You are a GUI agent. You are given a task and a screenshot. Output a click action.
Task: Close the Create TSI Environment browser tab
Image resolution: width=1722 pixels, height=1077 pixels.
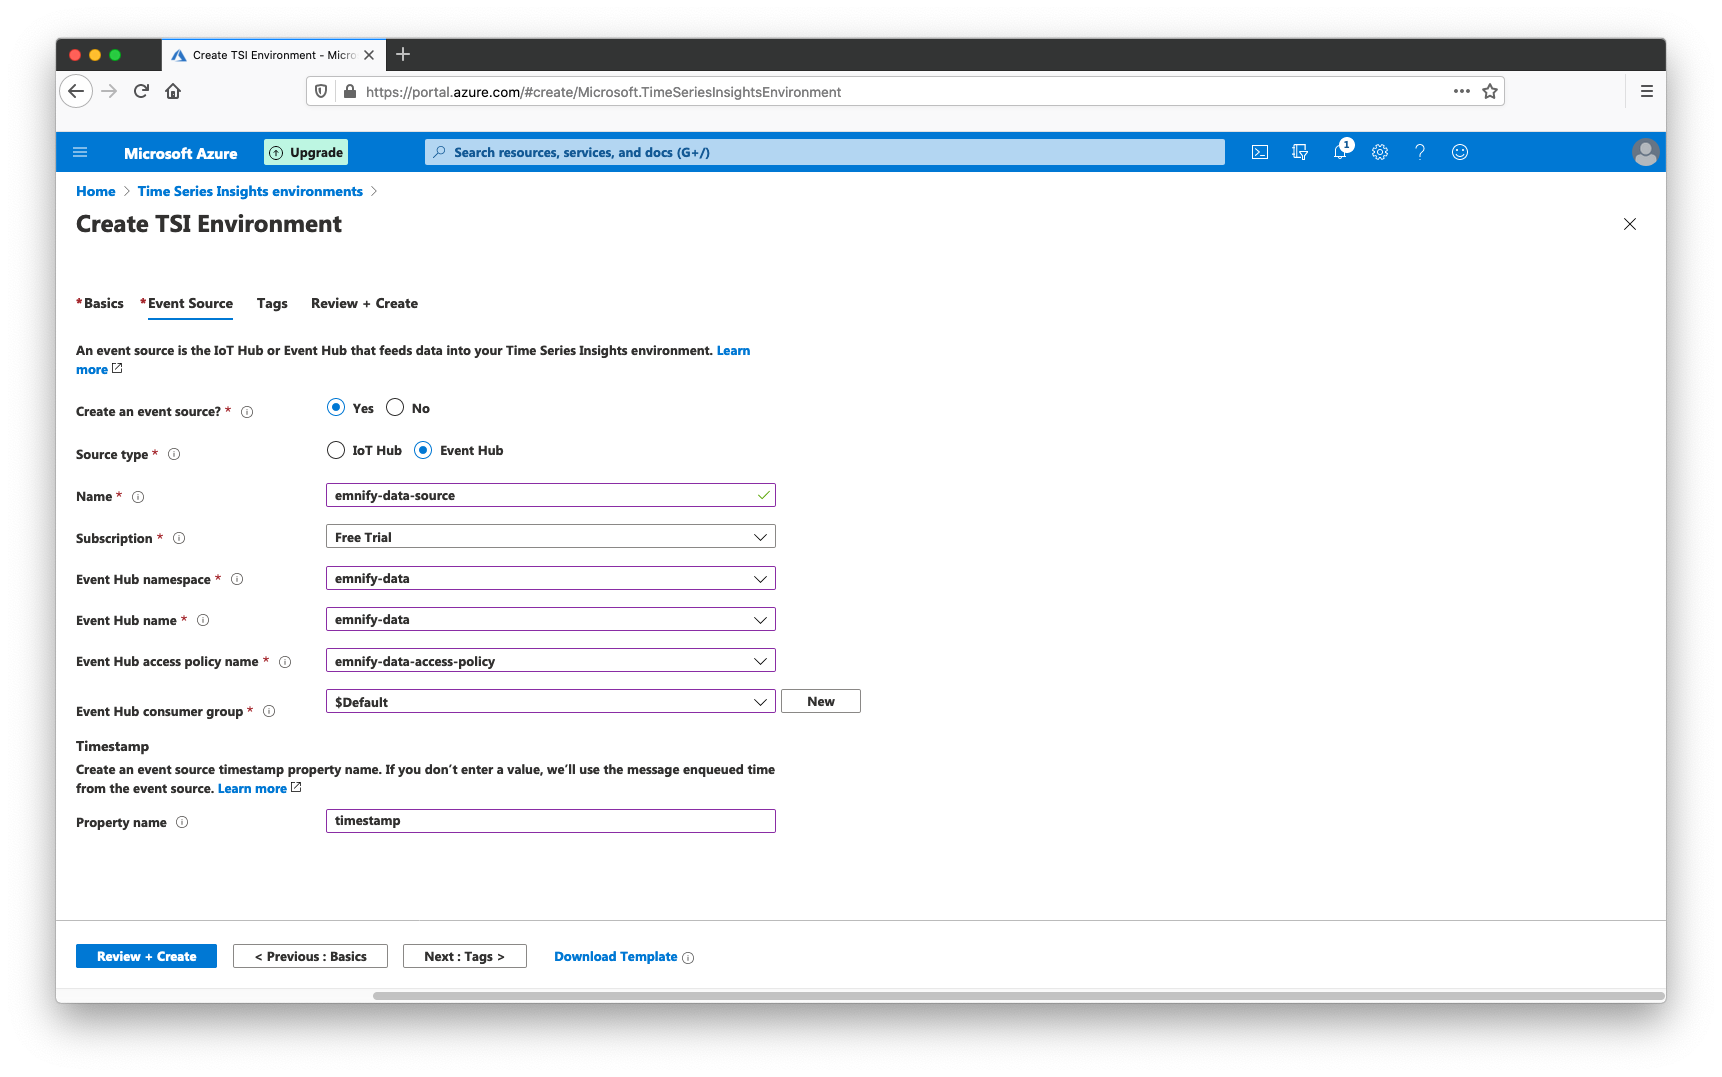(x=369, y=55)
